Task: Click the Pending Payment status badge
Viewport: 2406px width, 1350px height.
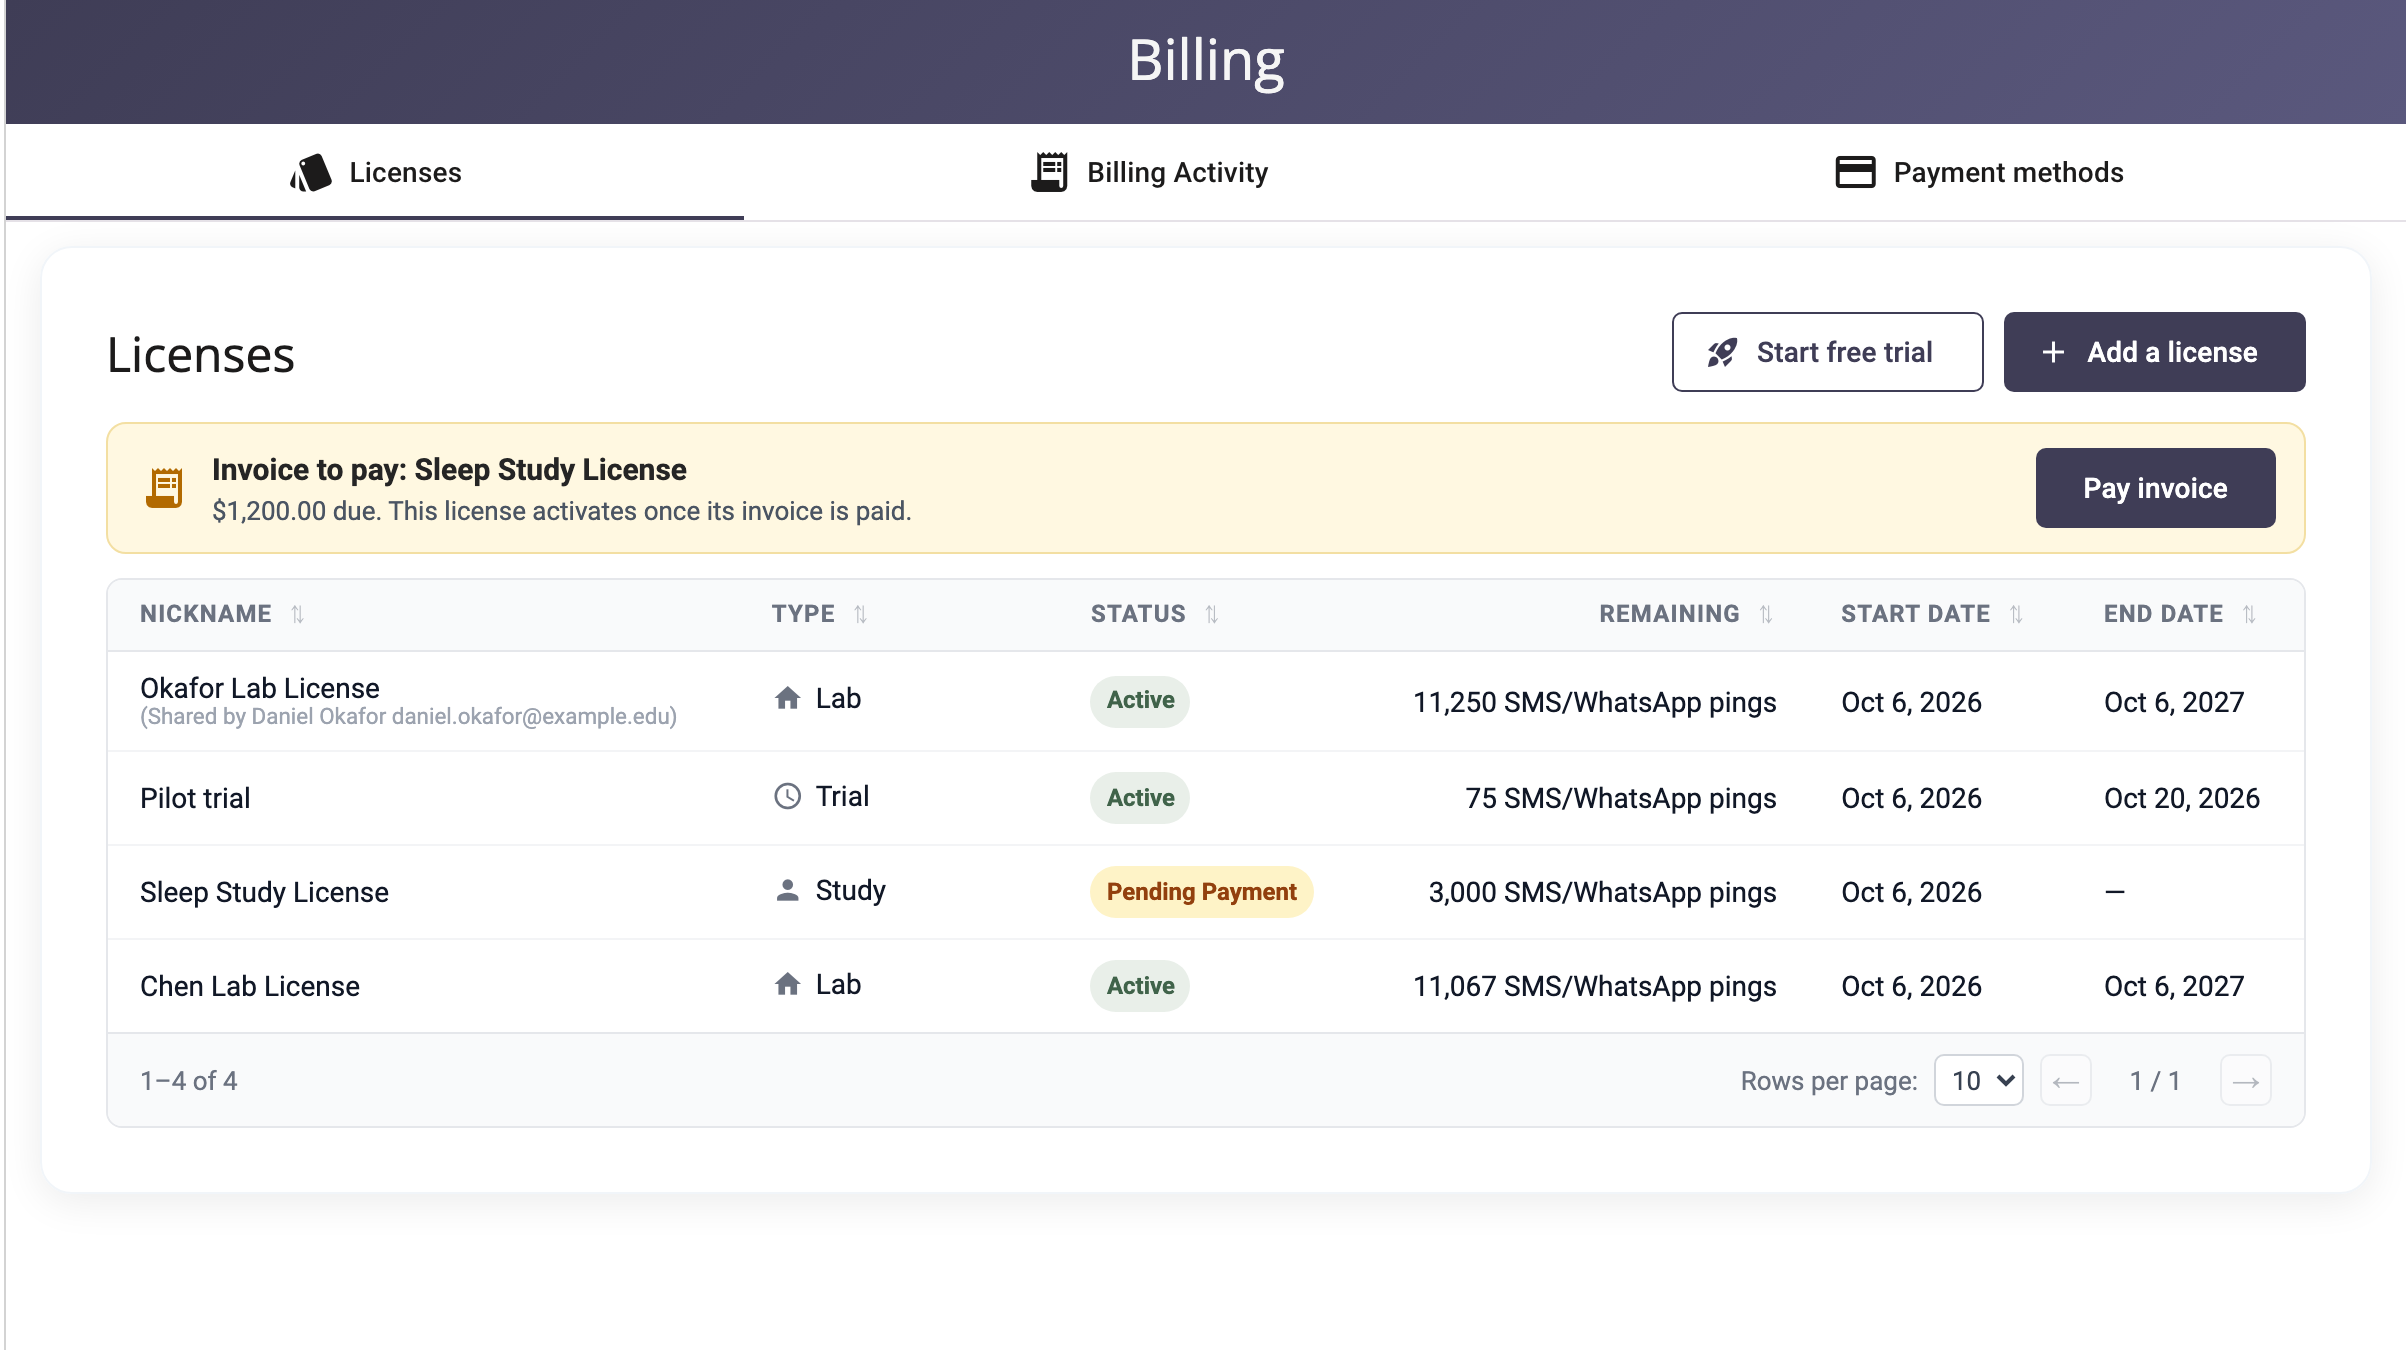Action: click(1201, 892)
